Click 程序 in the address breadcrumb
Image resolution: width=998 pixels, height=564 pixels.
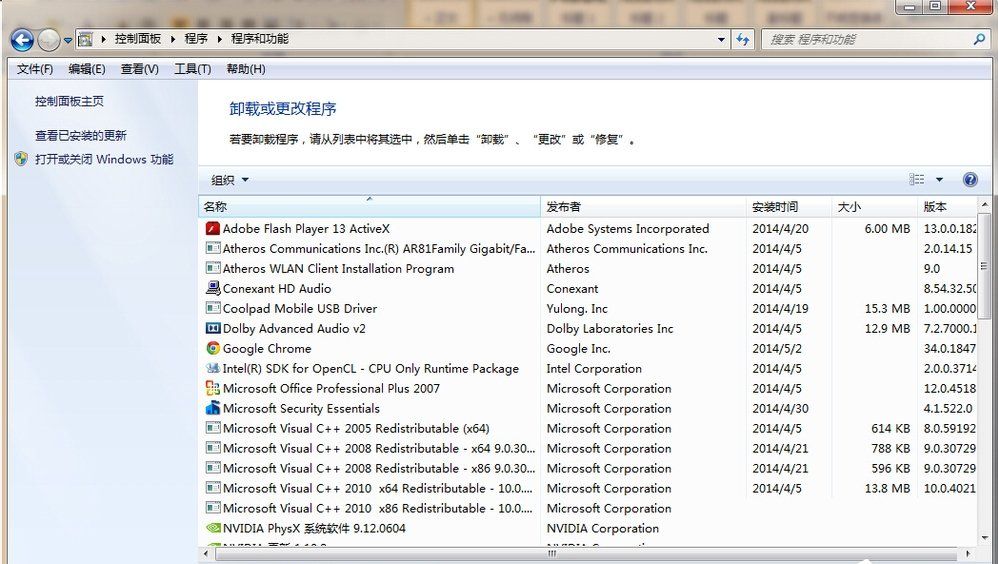[x=196, y=39]
